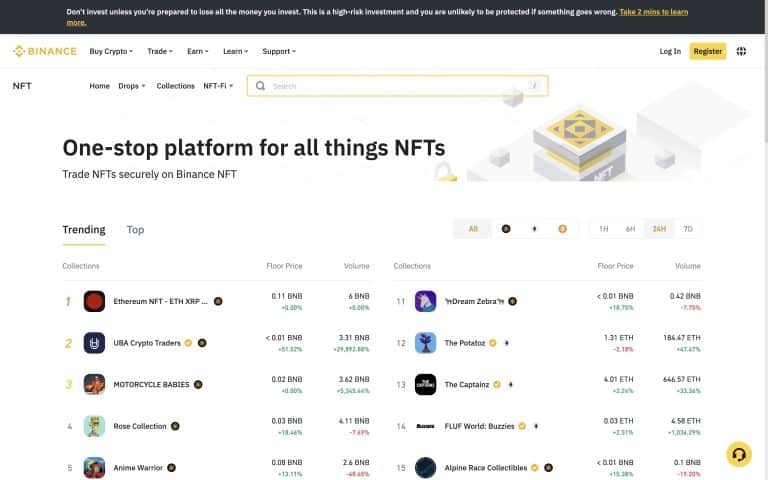Click the 0.11 BNB floor price
This screenshot has height=480, width=768.
pyautogui.click(x=287, y=296)
